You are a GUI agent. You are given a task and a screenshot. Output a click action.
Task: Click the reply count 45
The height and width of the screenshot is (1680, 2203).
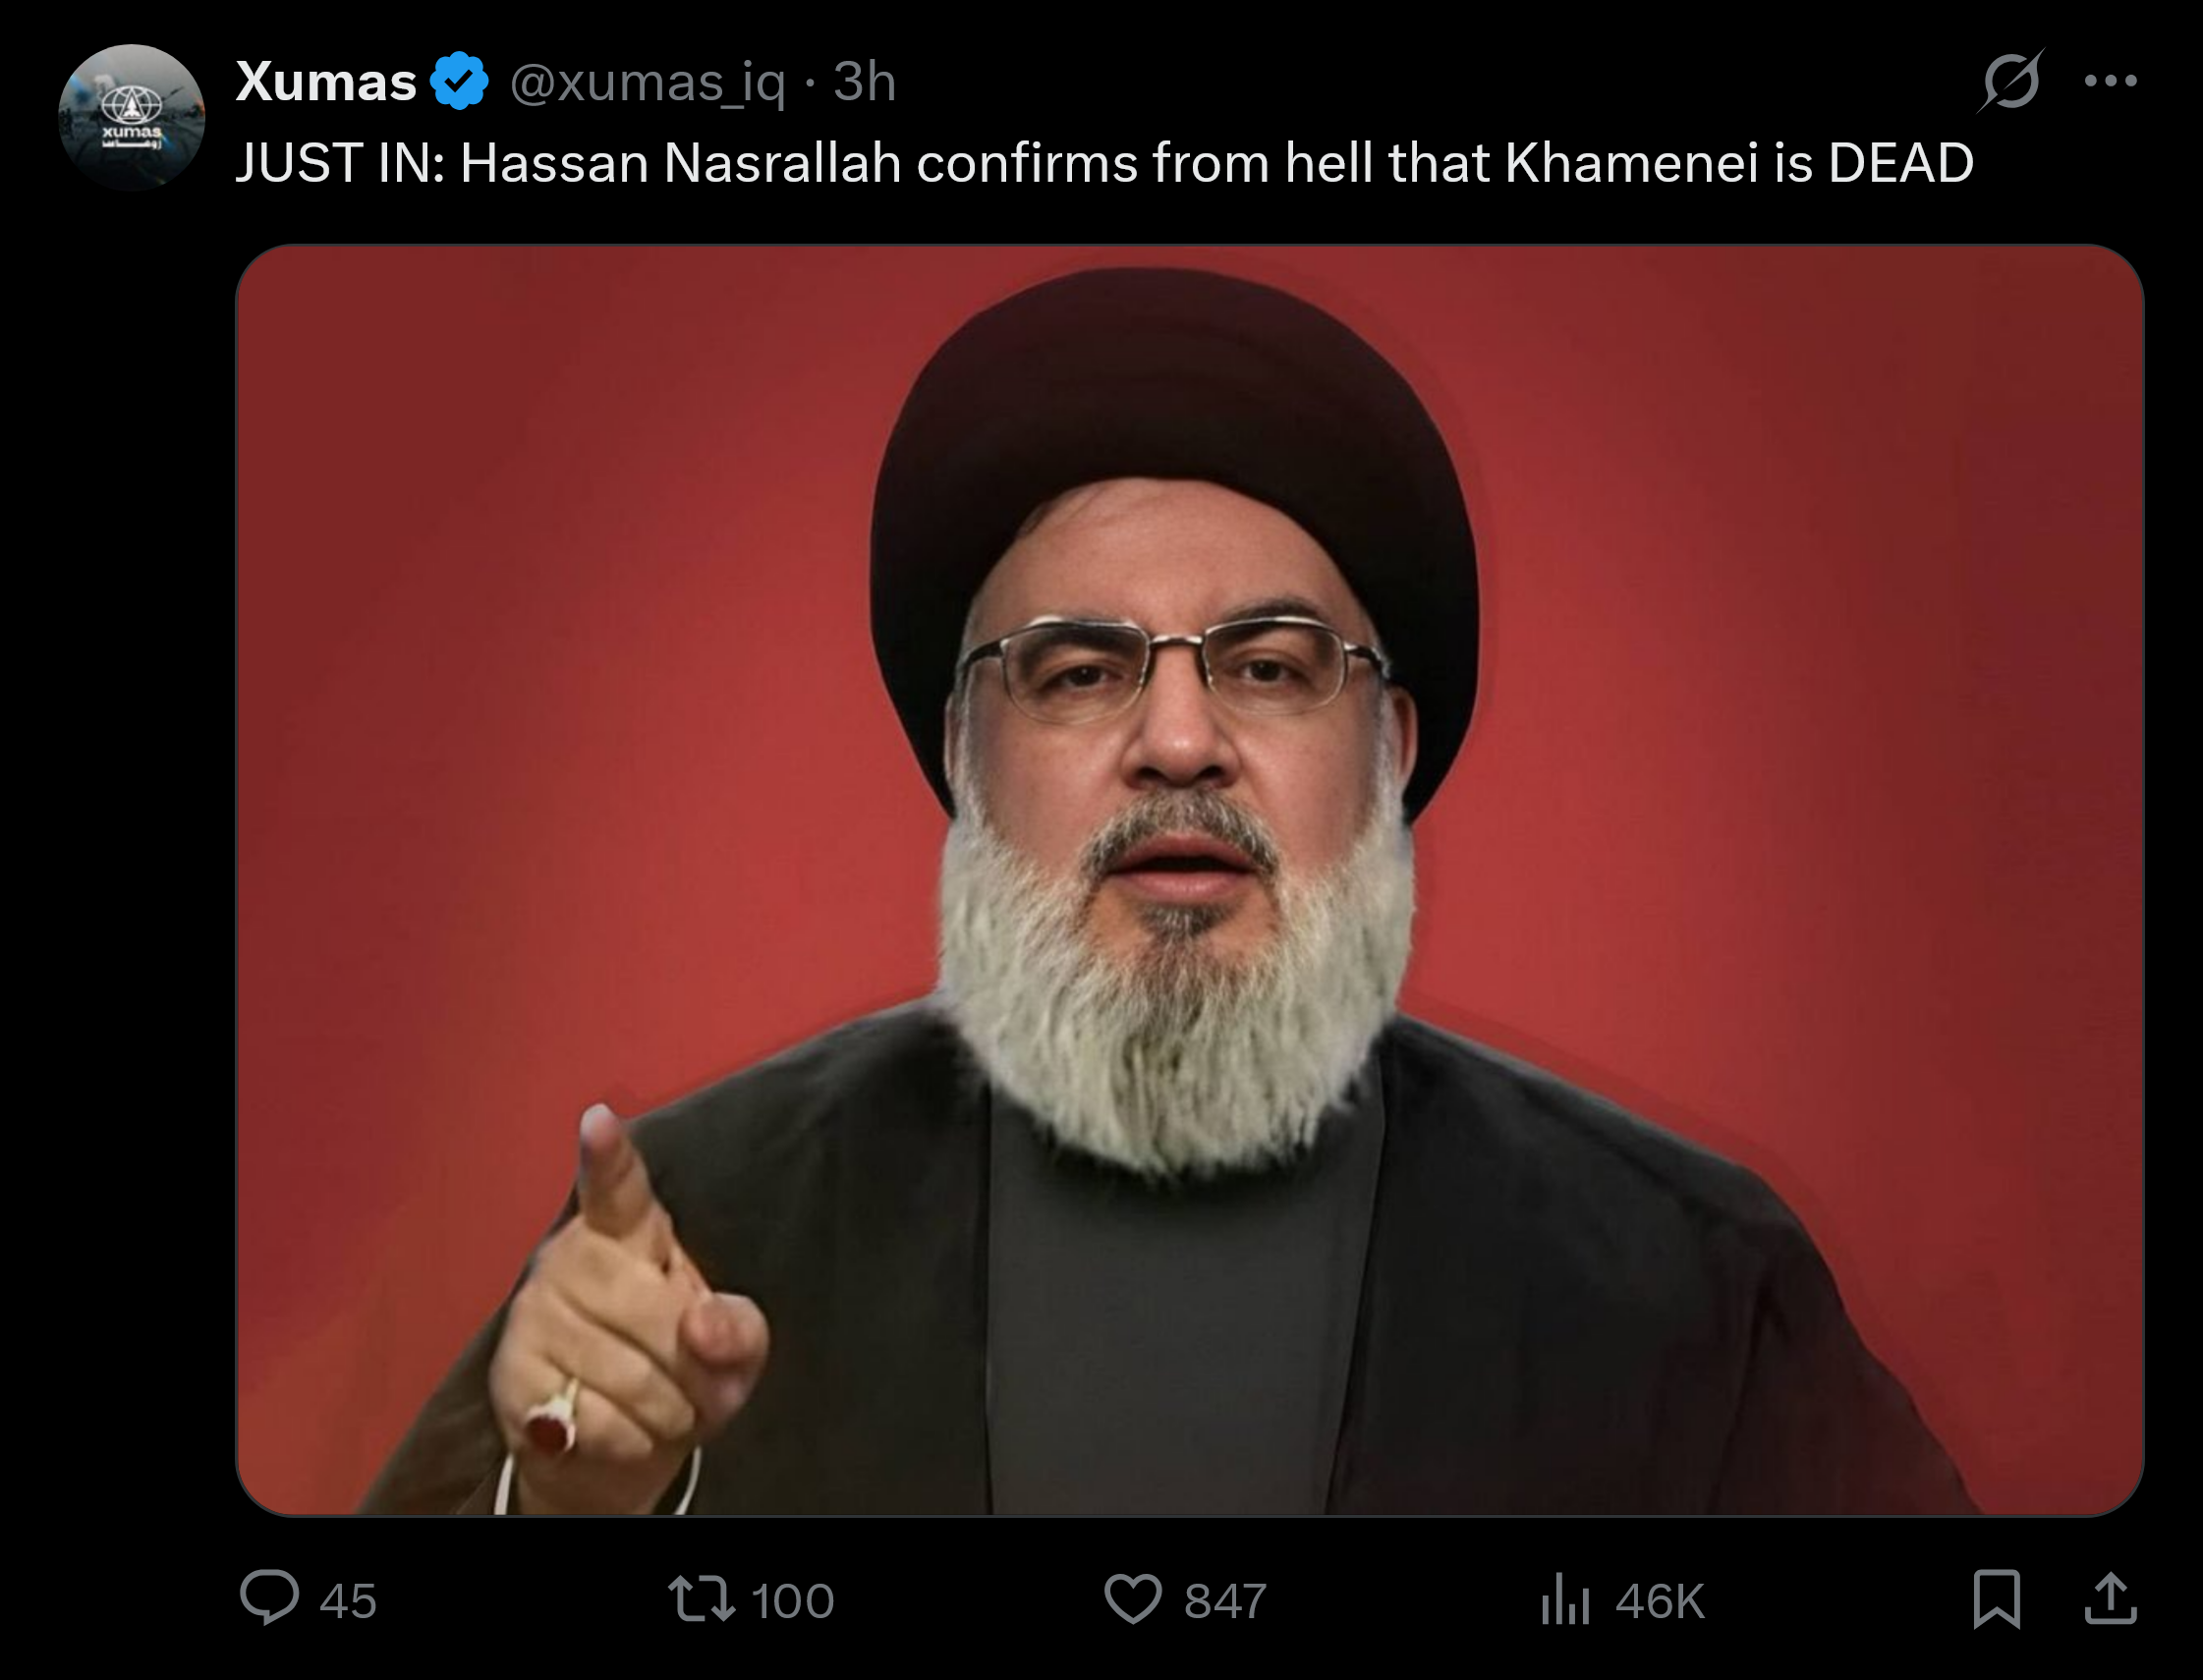pyautogui.click(x=348, y=1601)
